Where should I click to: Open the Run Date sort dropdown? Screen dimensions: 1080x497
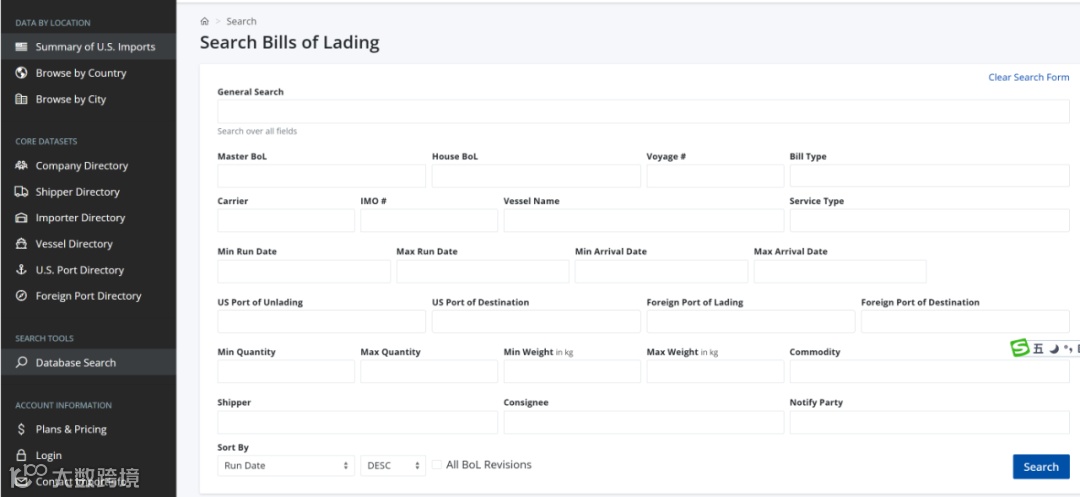click(x=286, y=466)
